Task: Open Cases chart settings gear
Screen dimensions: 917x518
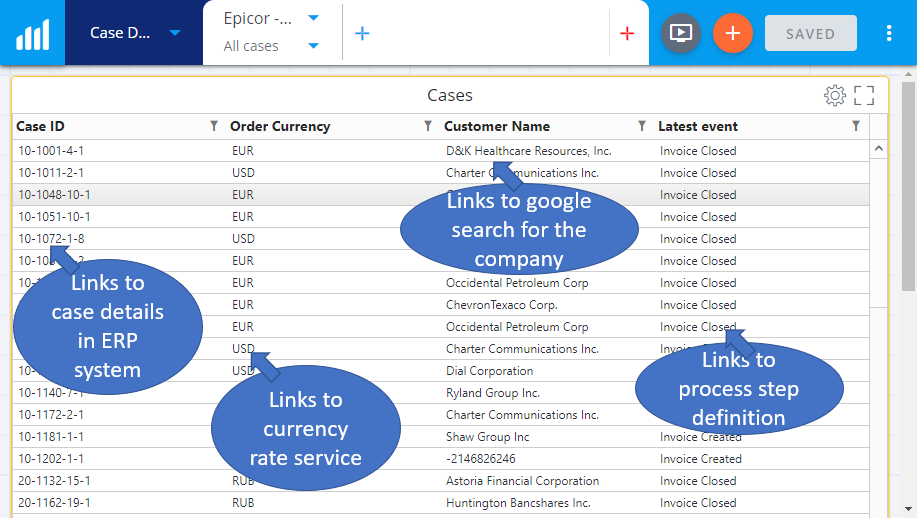Action: 835,95
